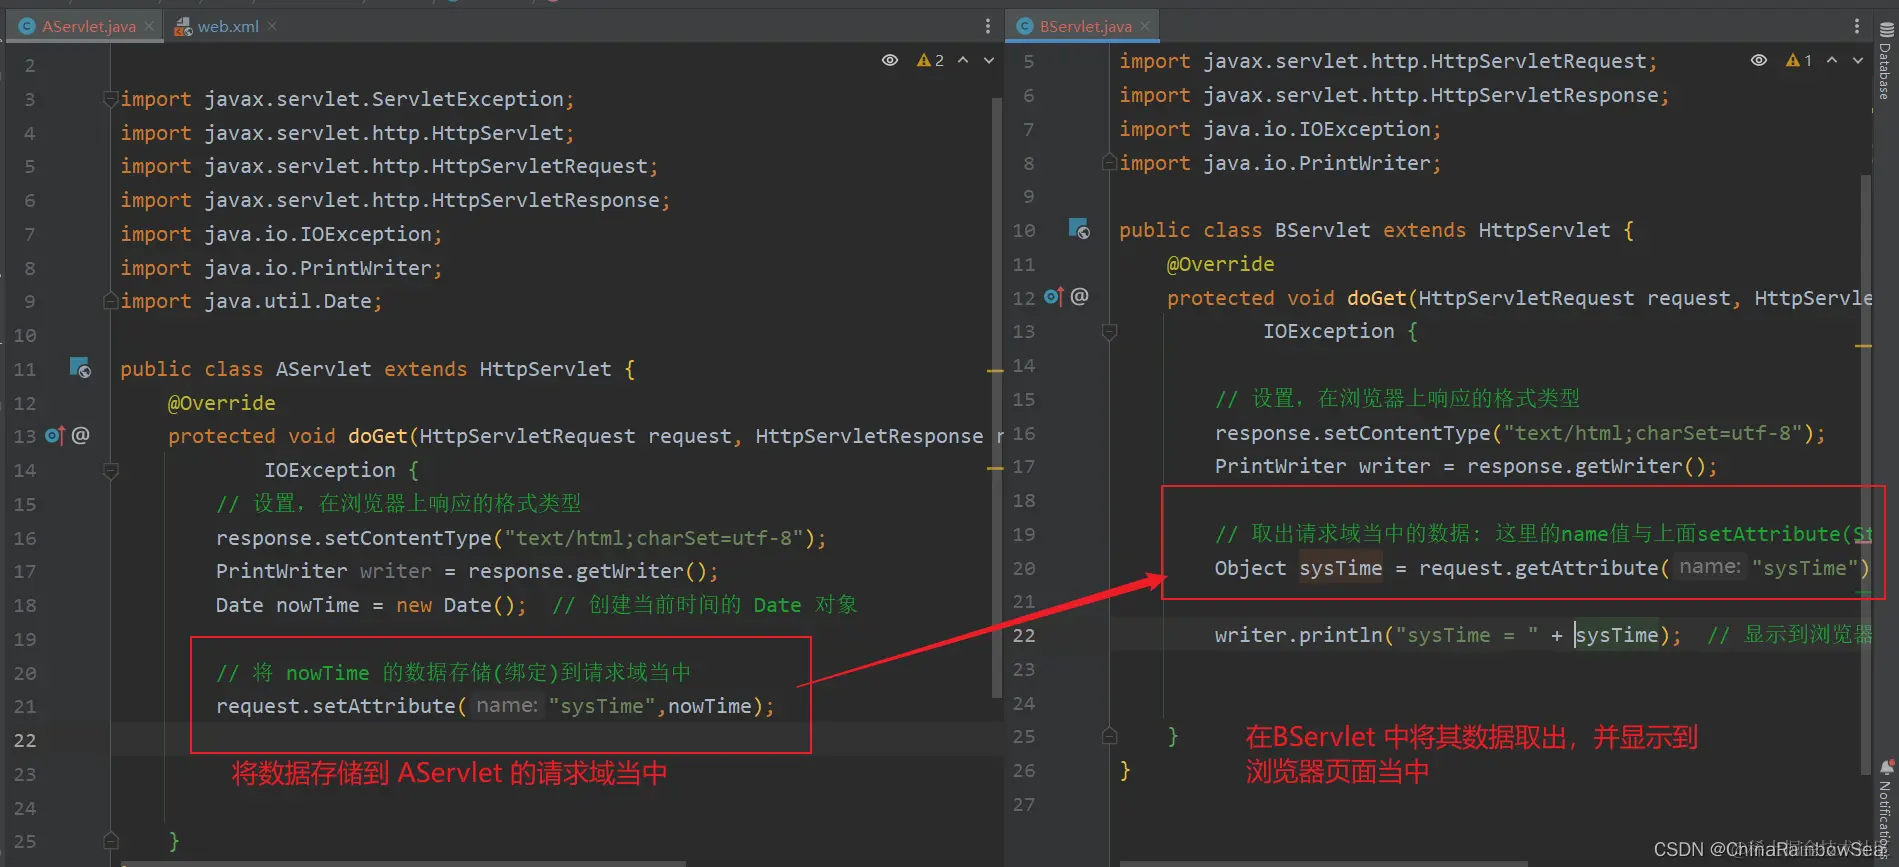
Task: Close the AServlet.java tab
Action: point(149,26)
